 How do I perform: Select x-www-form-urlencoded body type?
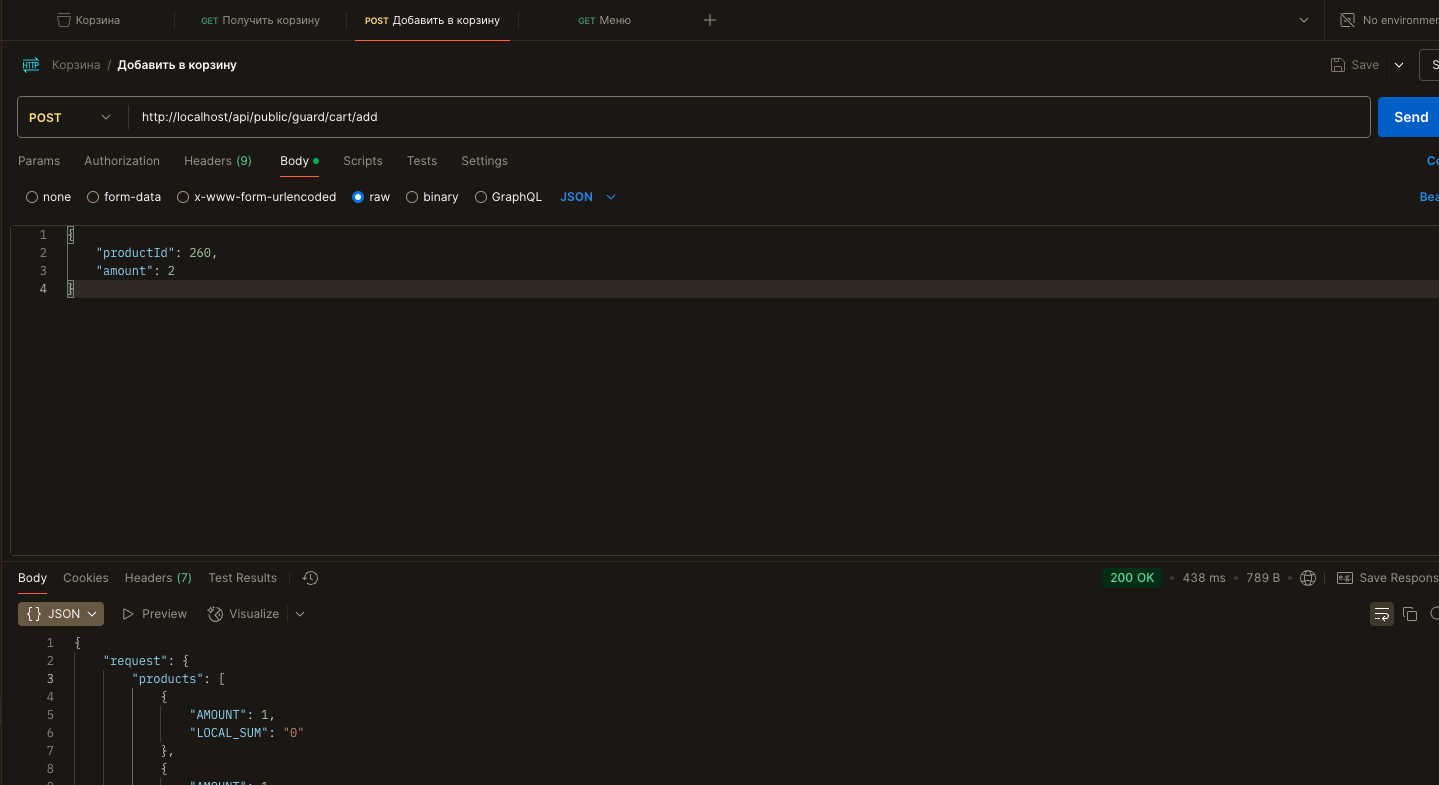(x=257, y=197)
